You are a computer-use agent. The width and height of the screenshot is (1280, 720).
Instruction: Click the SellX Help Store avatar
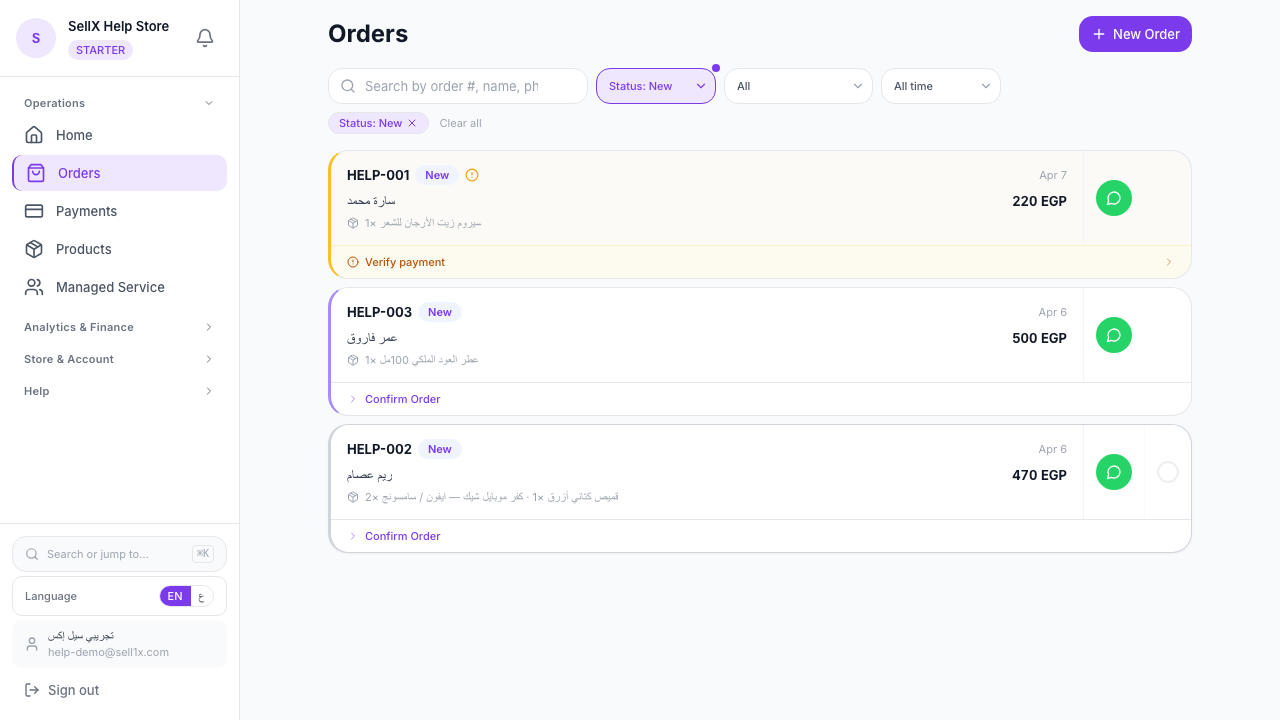pyautogui.click(x=36, y=37)
